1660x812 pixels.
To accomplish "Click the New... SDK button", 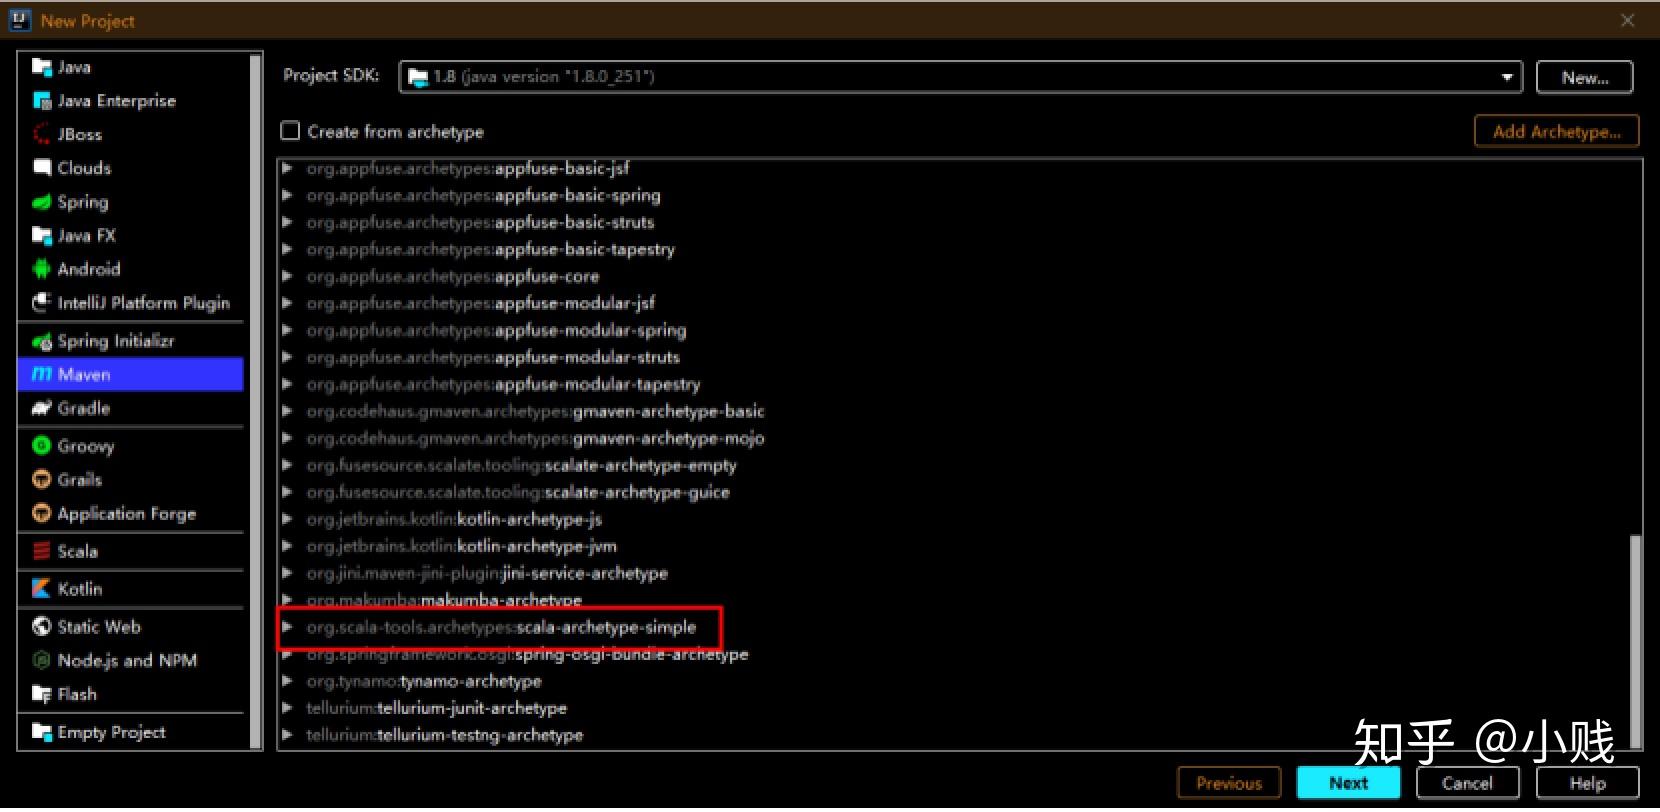I will pyautogui.click(x=1585, y=77).
